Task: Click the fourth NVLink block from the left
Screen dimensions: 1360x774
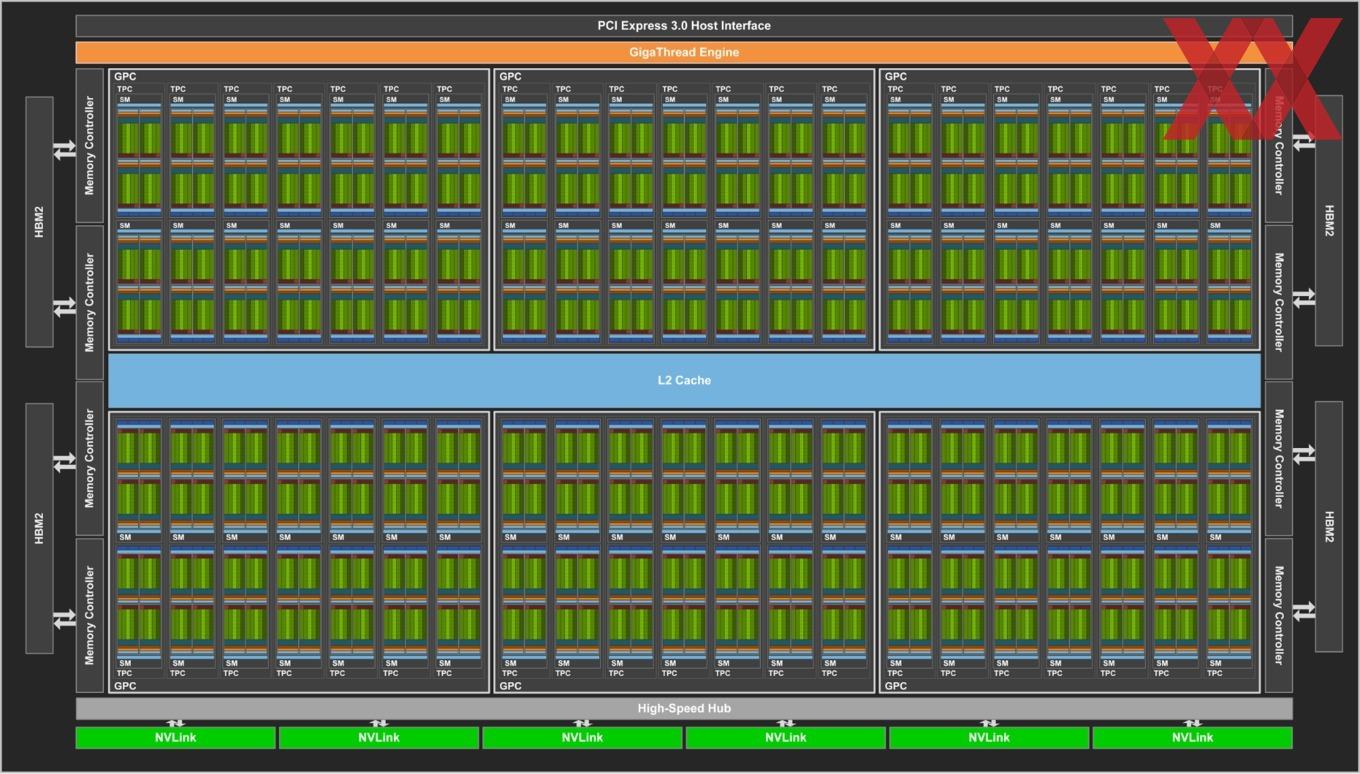Action: [785, 738]
